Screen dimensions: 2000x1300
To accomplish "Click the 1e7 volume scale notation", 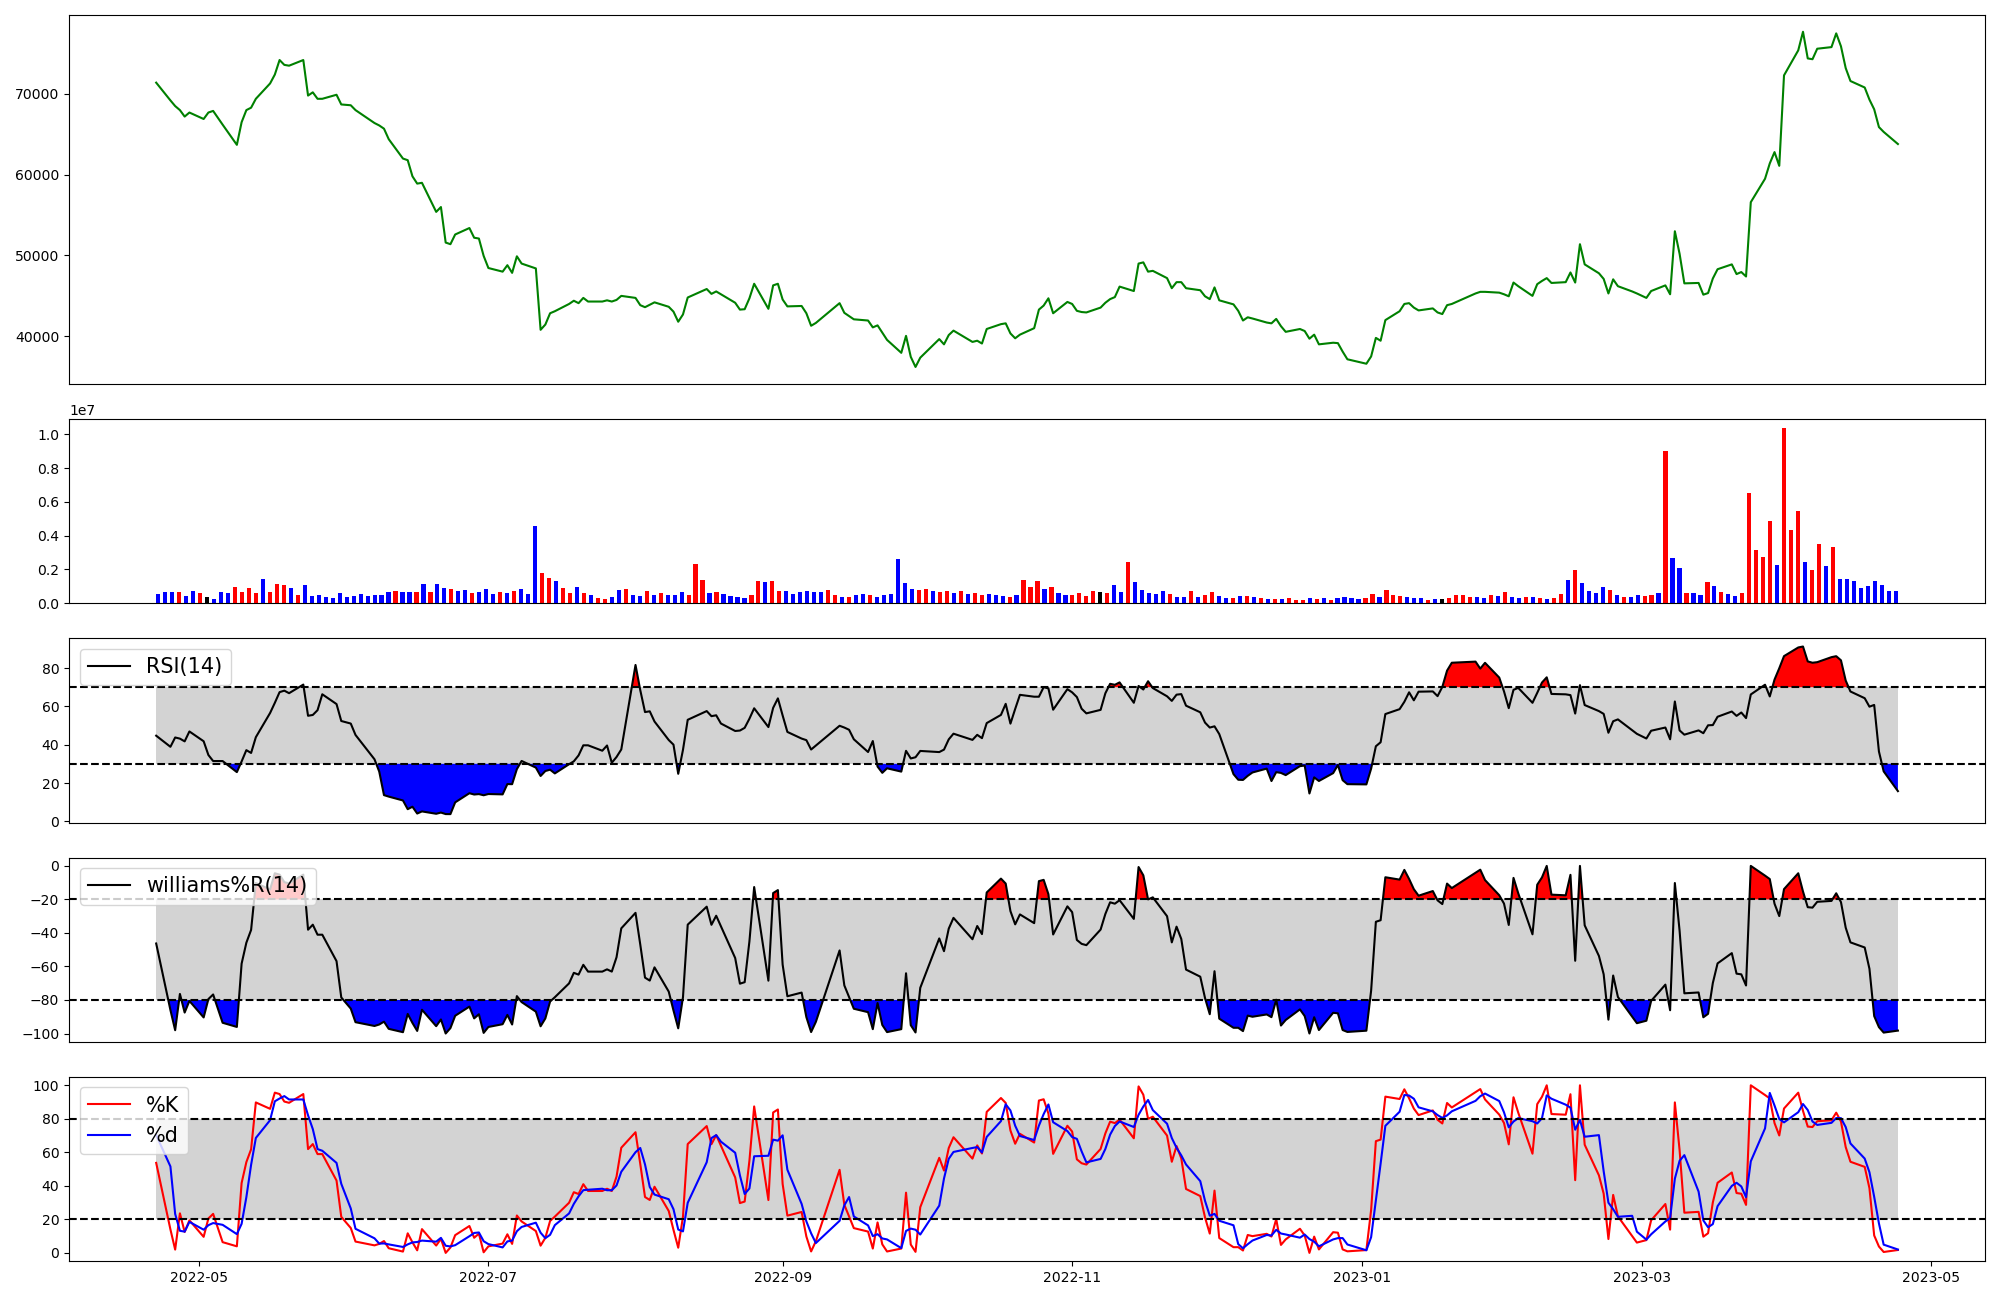I will click(x=82, y=410).
